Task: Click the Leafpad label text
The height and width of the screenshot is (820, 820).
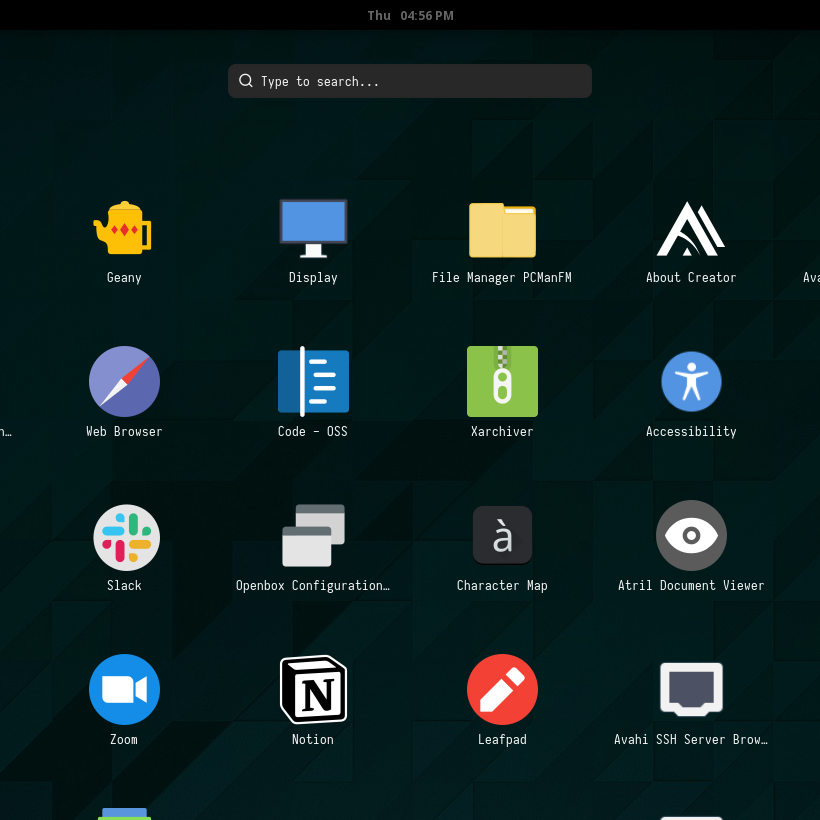Action: pos(502,739)
